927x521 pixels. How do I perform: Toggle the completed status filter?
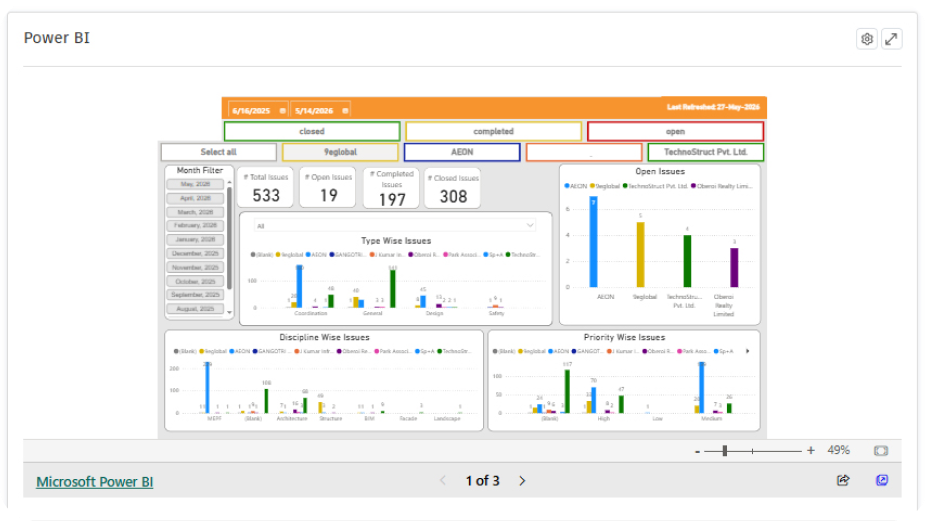coord(494,131)
